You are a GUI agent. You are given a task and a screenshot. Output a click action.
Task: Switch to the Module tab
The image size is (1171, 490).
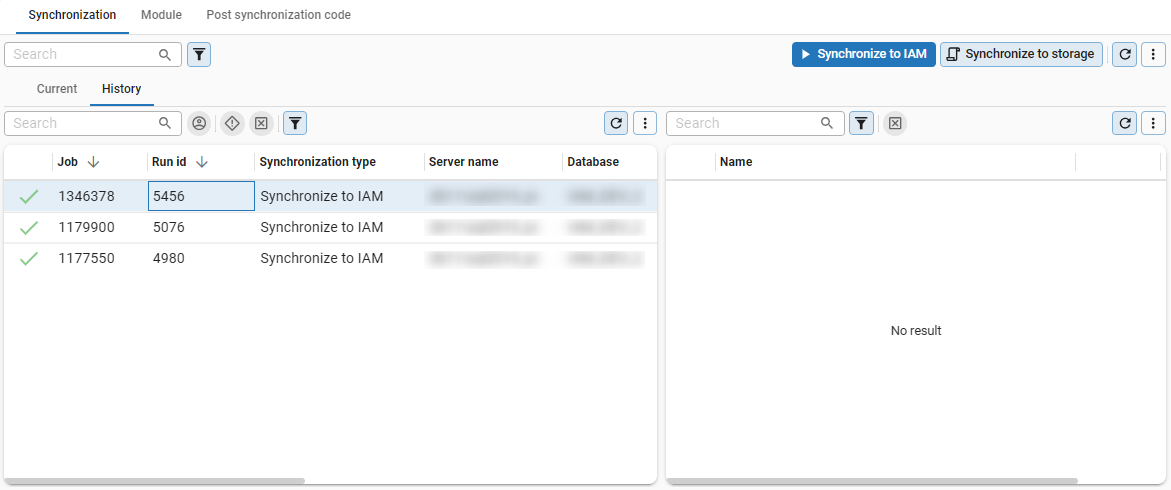[x=161, y=15]
